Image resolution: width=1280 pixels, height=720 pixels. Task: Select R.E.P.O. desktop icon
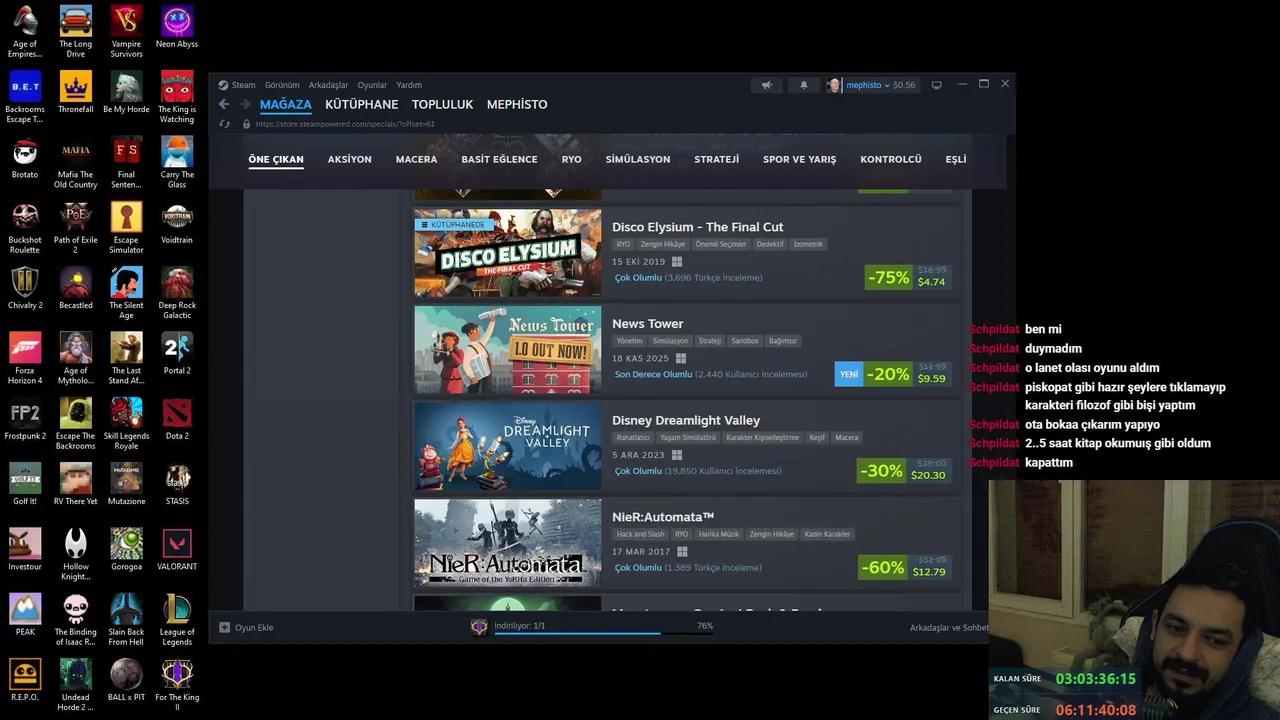(25, 679)
